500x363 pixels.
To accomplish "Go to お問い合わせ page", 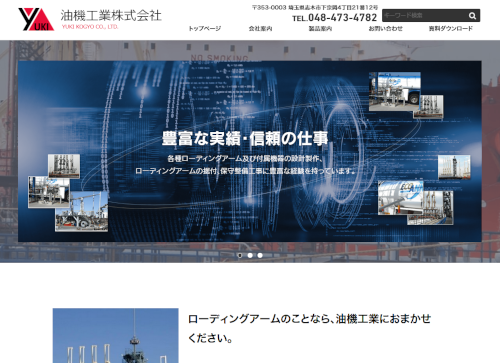I will (x=385, y=29).
